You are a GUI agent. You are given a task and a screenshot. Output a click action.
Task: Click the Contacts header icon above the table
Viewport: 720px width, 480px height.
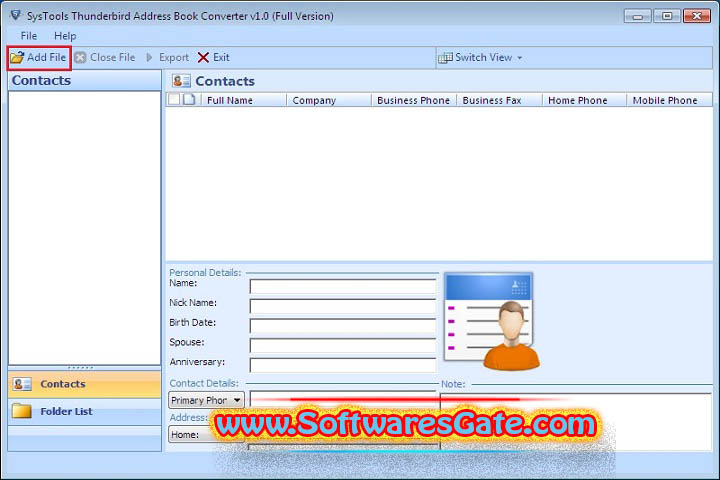pos(181,81)
